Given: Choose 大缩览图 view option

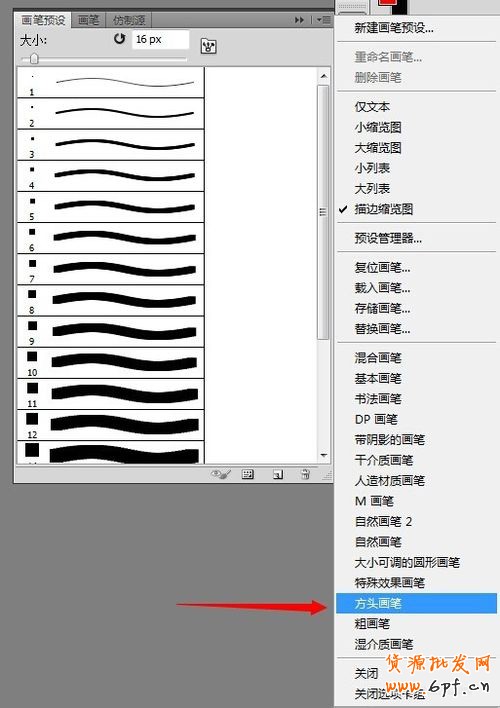Looking at the screenshot, I should pos(378,148).
